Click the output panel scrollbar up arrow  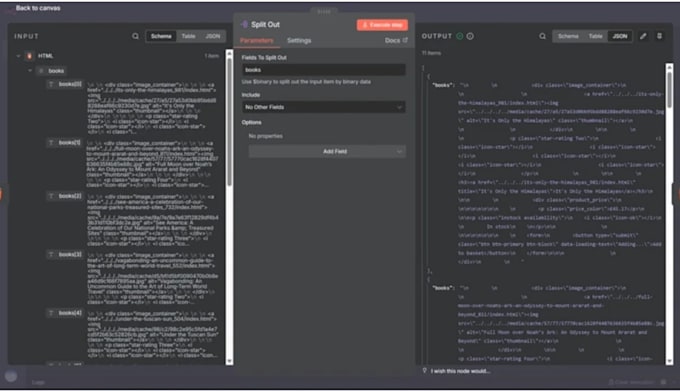coord(670,67)
